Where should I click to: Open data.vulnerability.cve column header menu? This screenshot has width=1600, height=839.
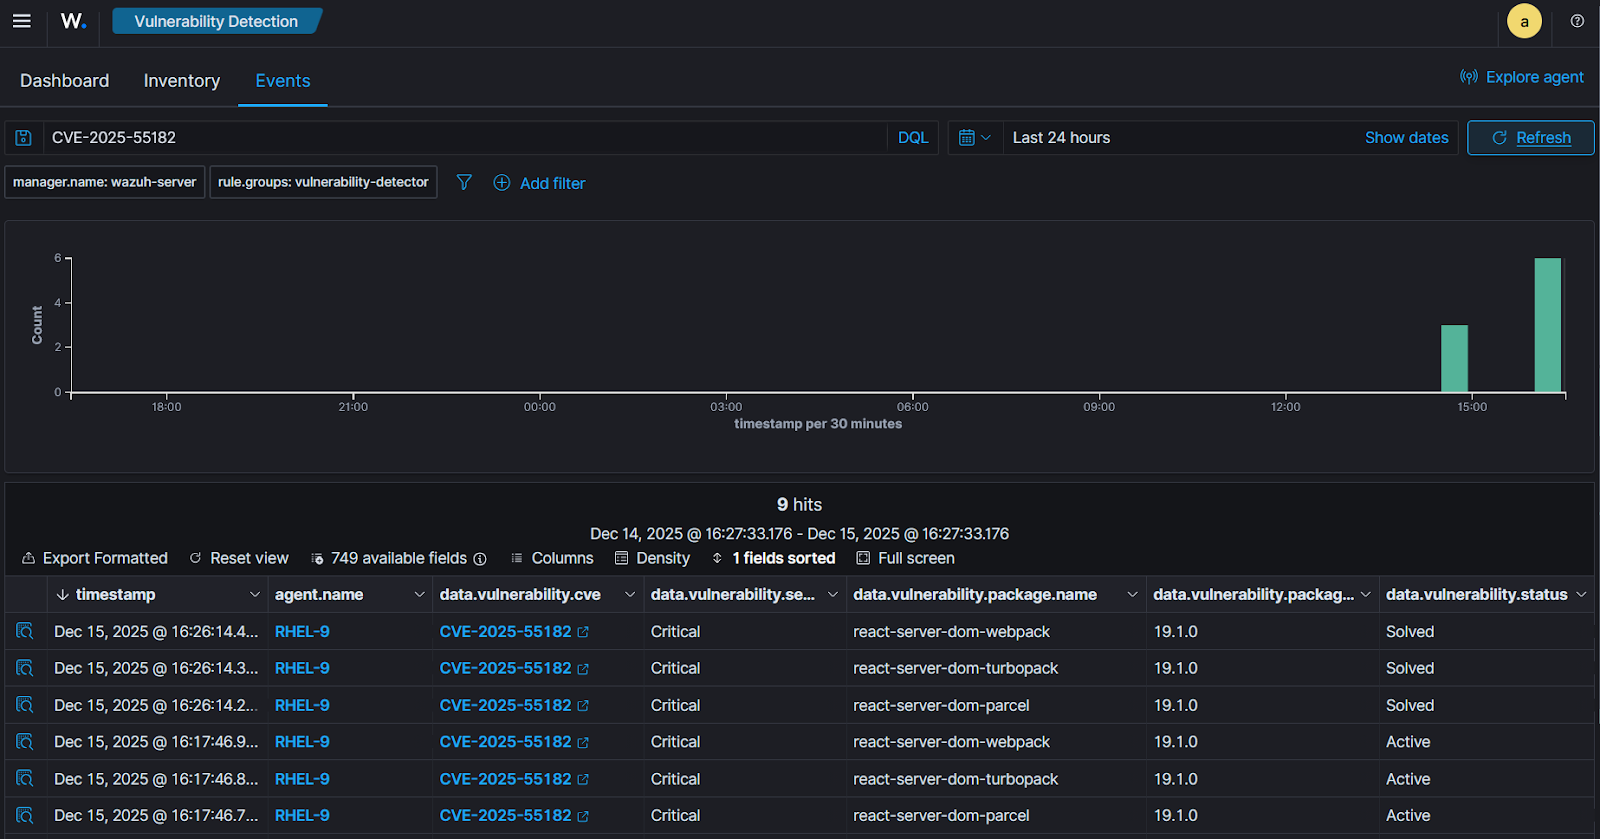(x=630, y=594)
